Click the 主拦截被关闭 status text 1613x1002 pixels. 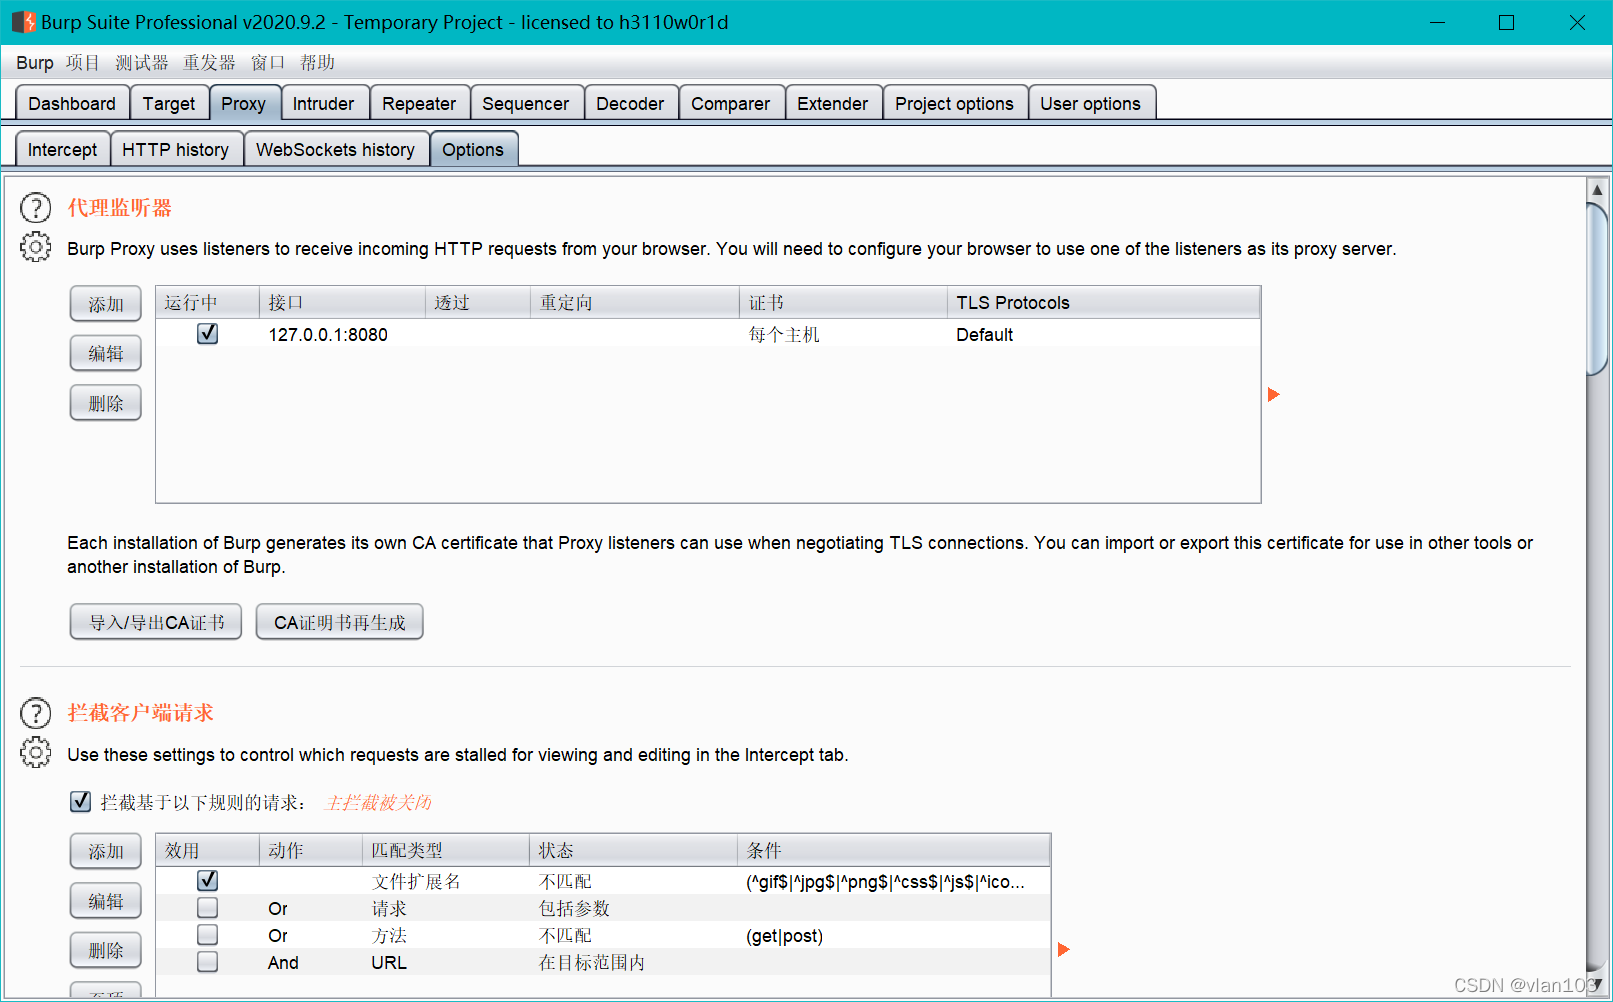pyautogui.click(x=379, y=803)
